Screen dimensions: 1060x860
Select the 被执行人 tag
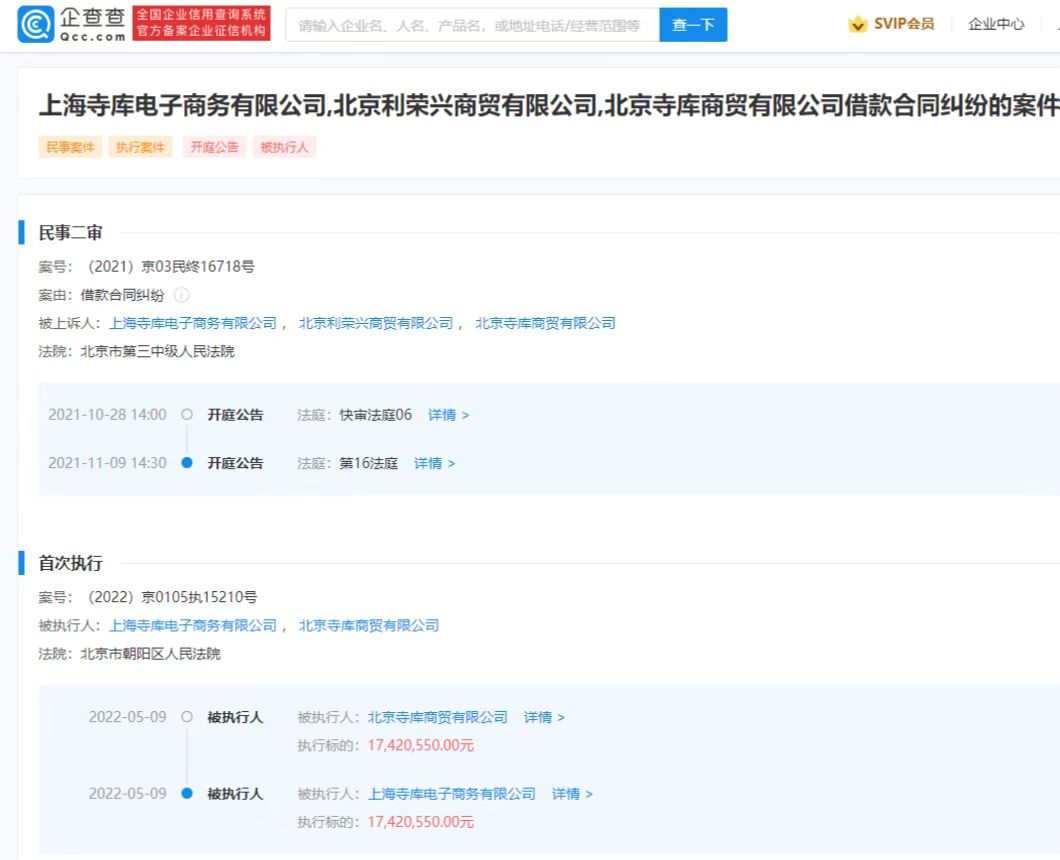point(285,147)
